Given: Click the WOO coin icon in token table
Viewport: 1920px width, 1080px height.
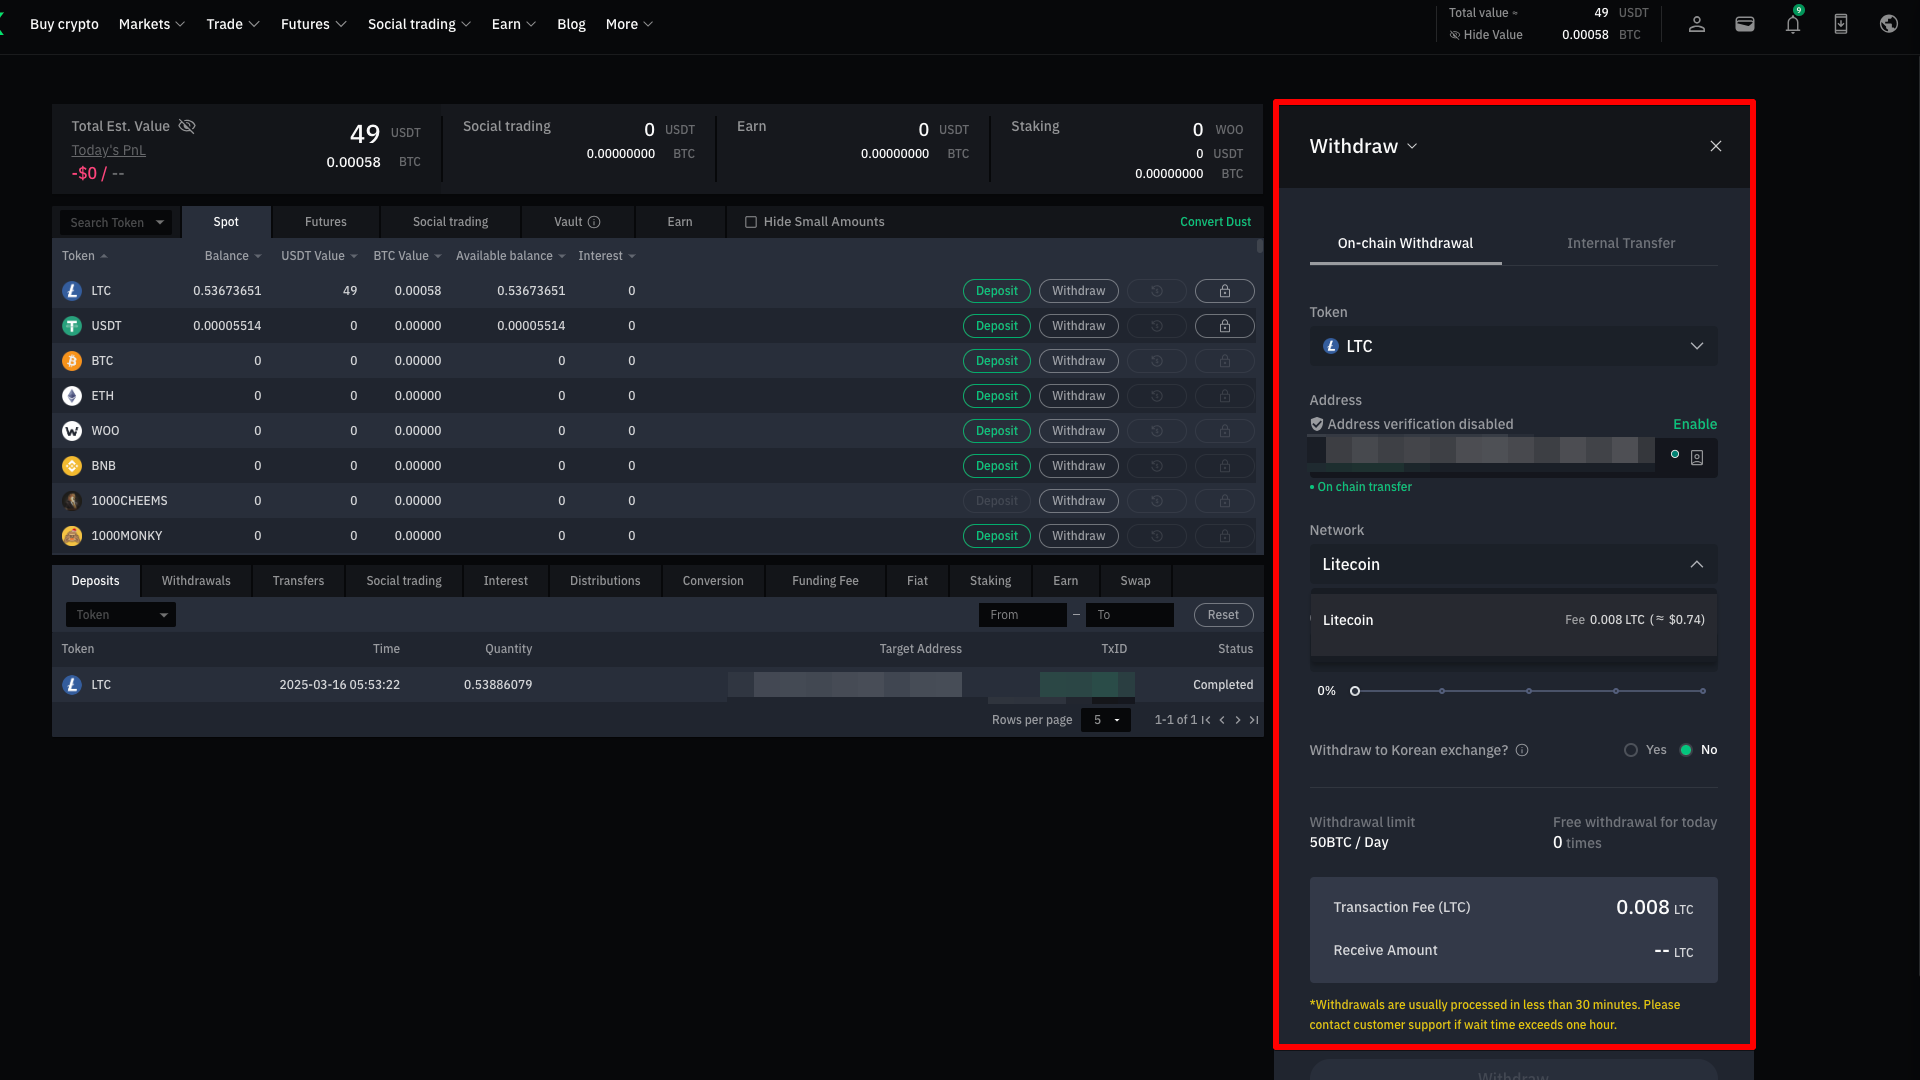Looking at the screenshot, I should coord(72,431).
